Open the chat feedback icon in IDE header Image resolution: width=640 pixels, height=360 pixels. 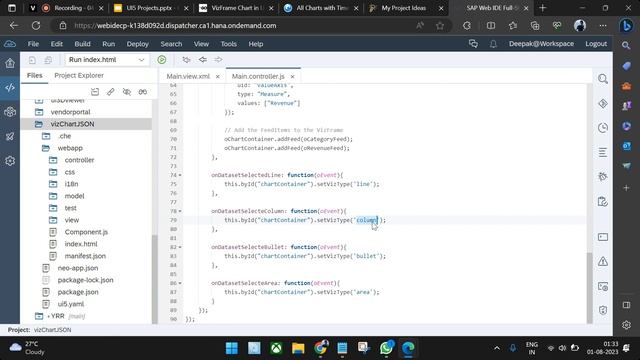point(473,44)
